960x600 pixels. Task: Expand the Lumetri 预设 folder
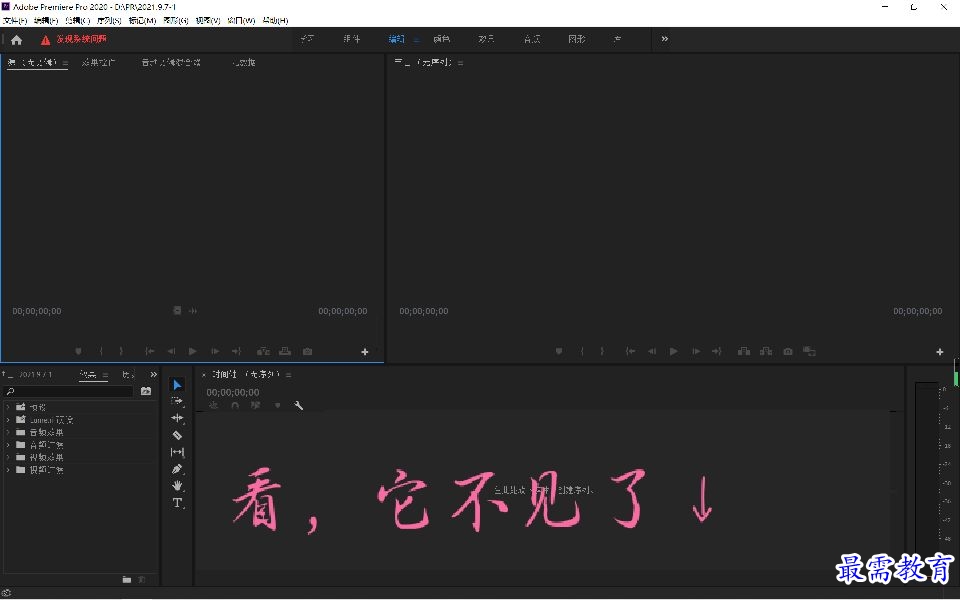click(8, 420)
